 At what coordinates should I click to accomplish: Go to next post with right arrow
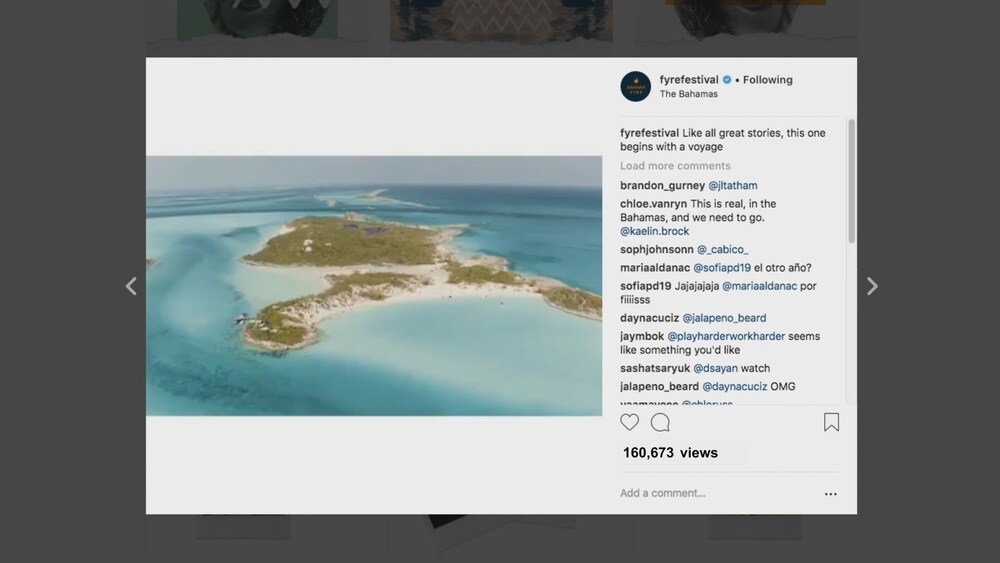(x=872, y=286)
